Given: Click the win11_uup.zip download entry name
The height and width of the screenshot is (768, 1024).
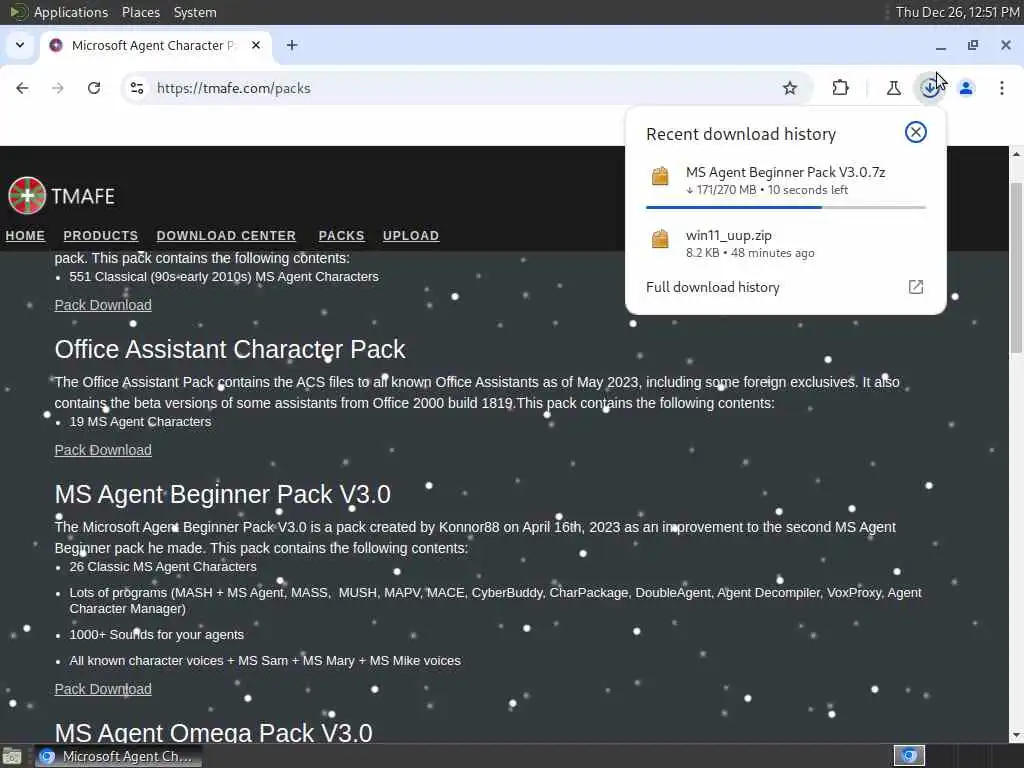Looking at the screenshot, I should pyautogui.click(x=729, y=235).
